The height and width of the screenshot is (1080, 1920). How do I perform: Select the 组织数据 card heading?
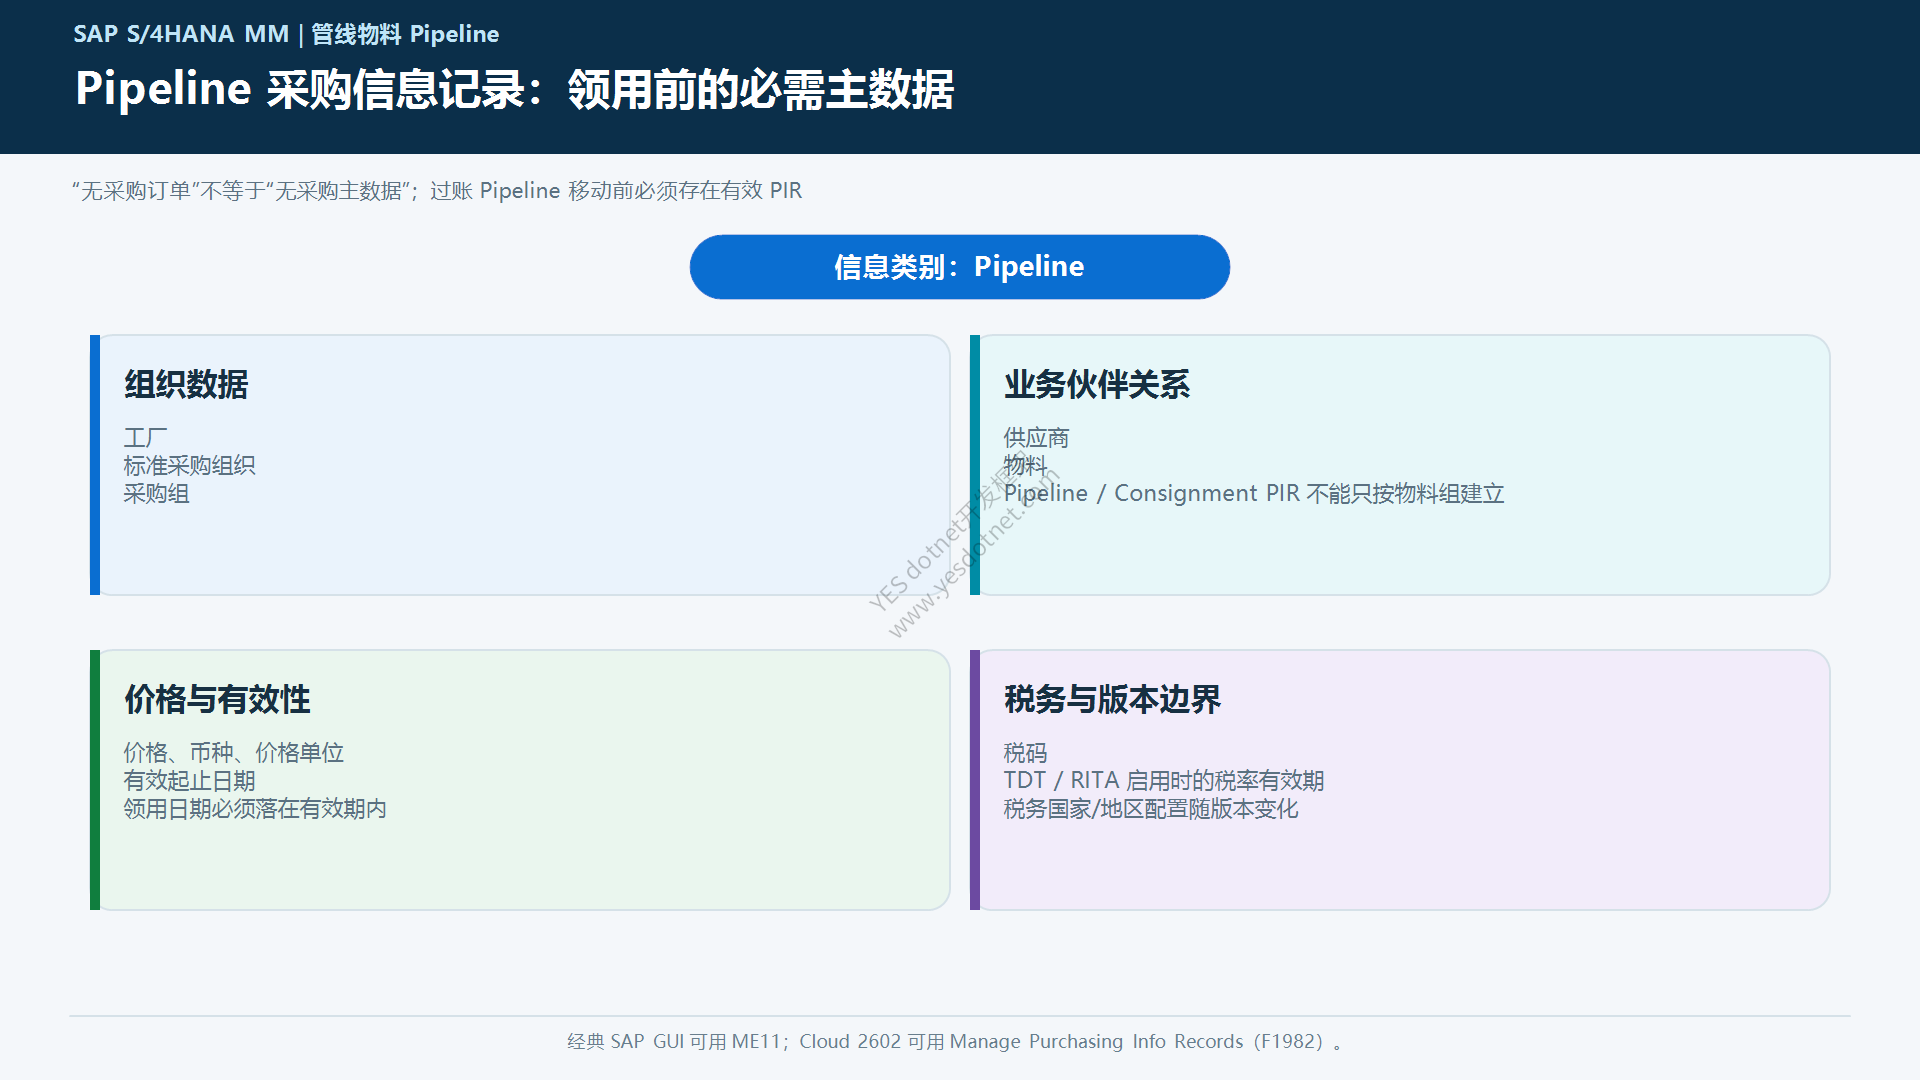click(186, 384)
